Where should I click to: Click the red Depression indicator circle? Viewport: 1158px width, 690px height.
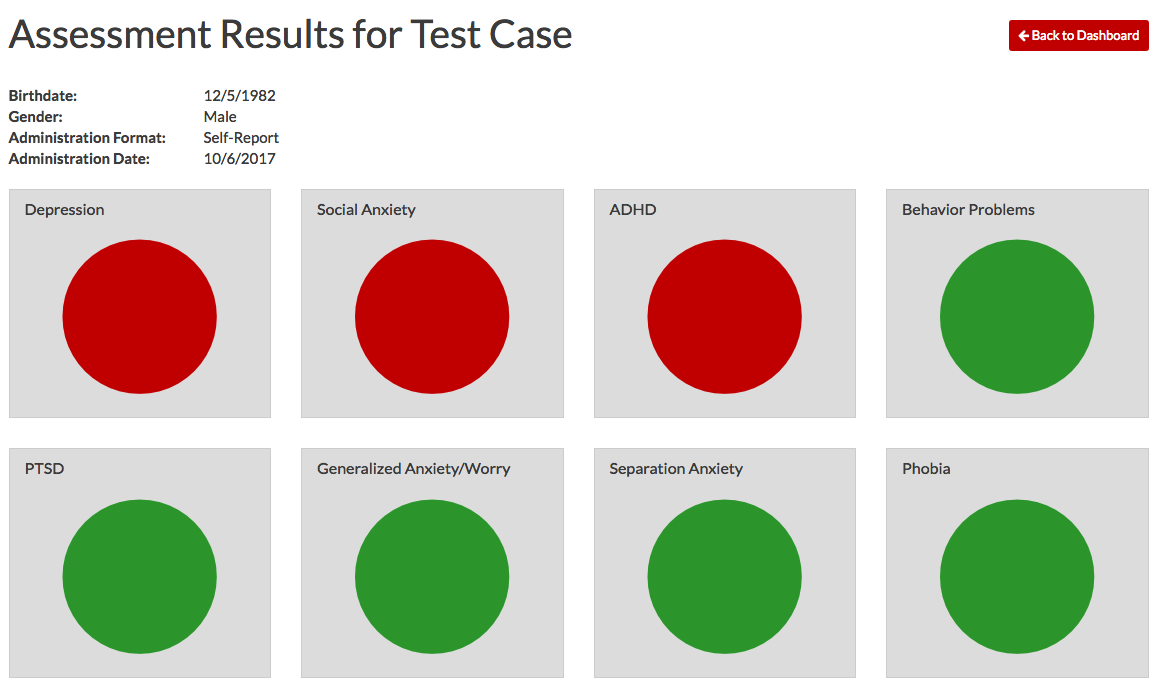point(139,316)
